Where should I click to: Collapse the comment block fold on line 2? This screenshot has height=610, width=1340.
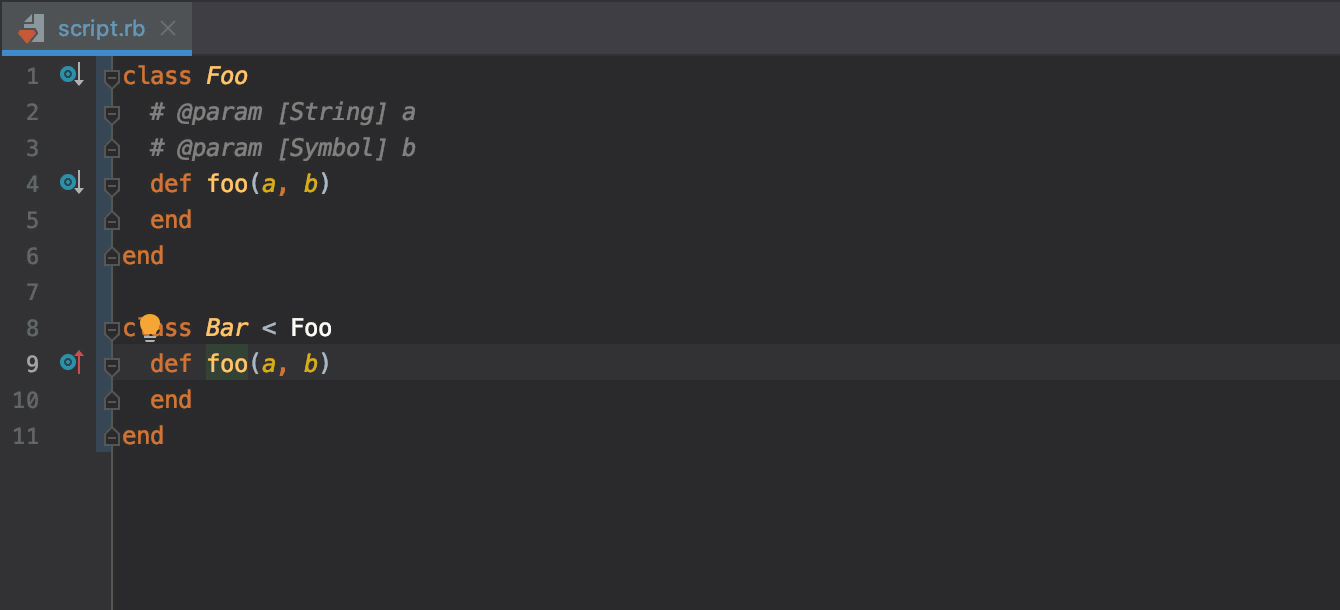pos(112,113)
